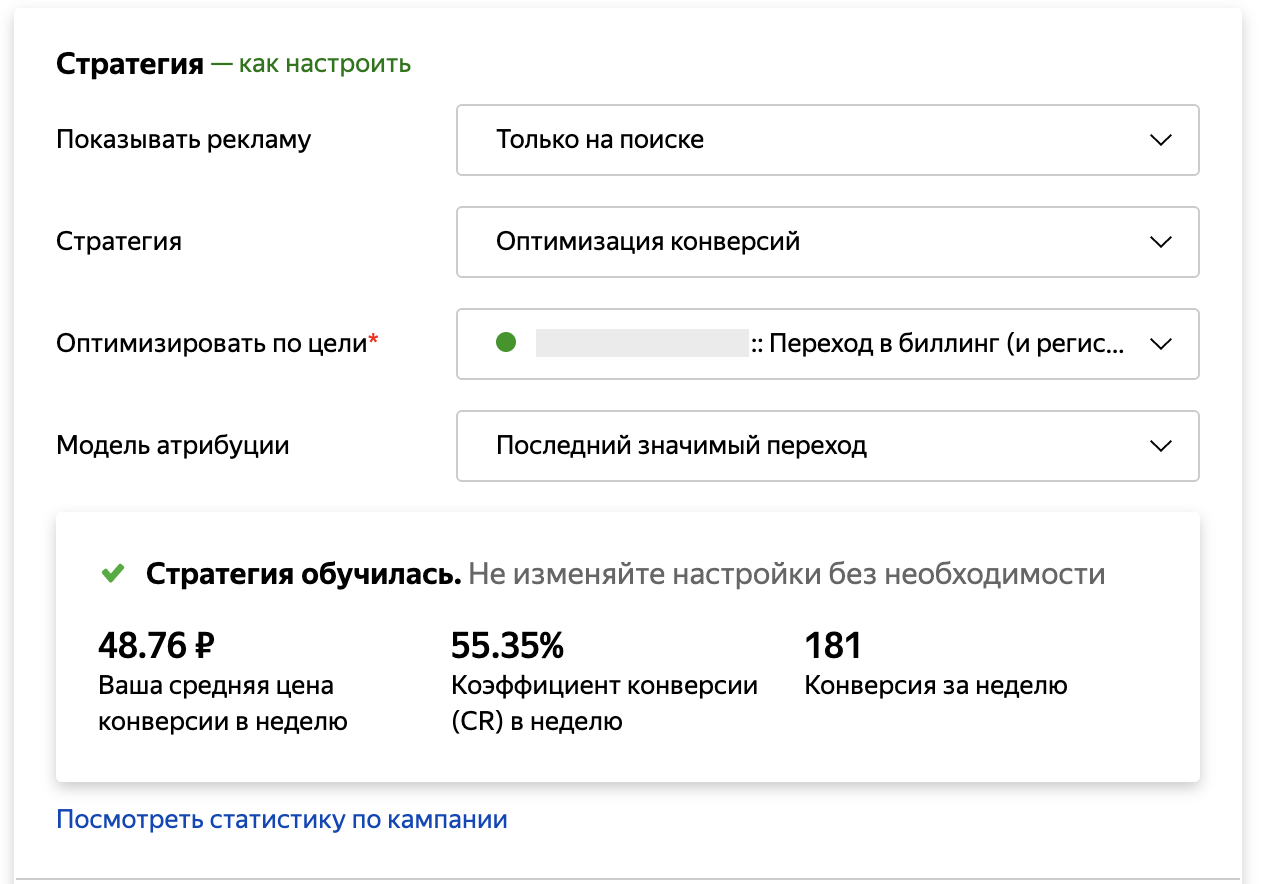Click the chevron arrow in 'Только на поиске' field
This screenshot has width=1262, height=884.
(1160, 140)
